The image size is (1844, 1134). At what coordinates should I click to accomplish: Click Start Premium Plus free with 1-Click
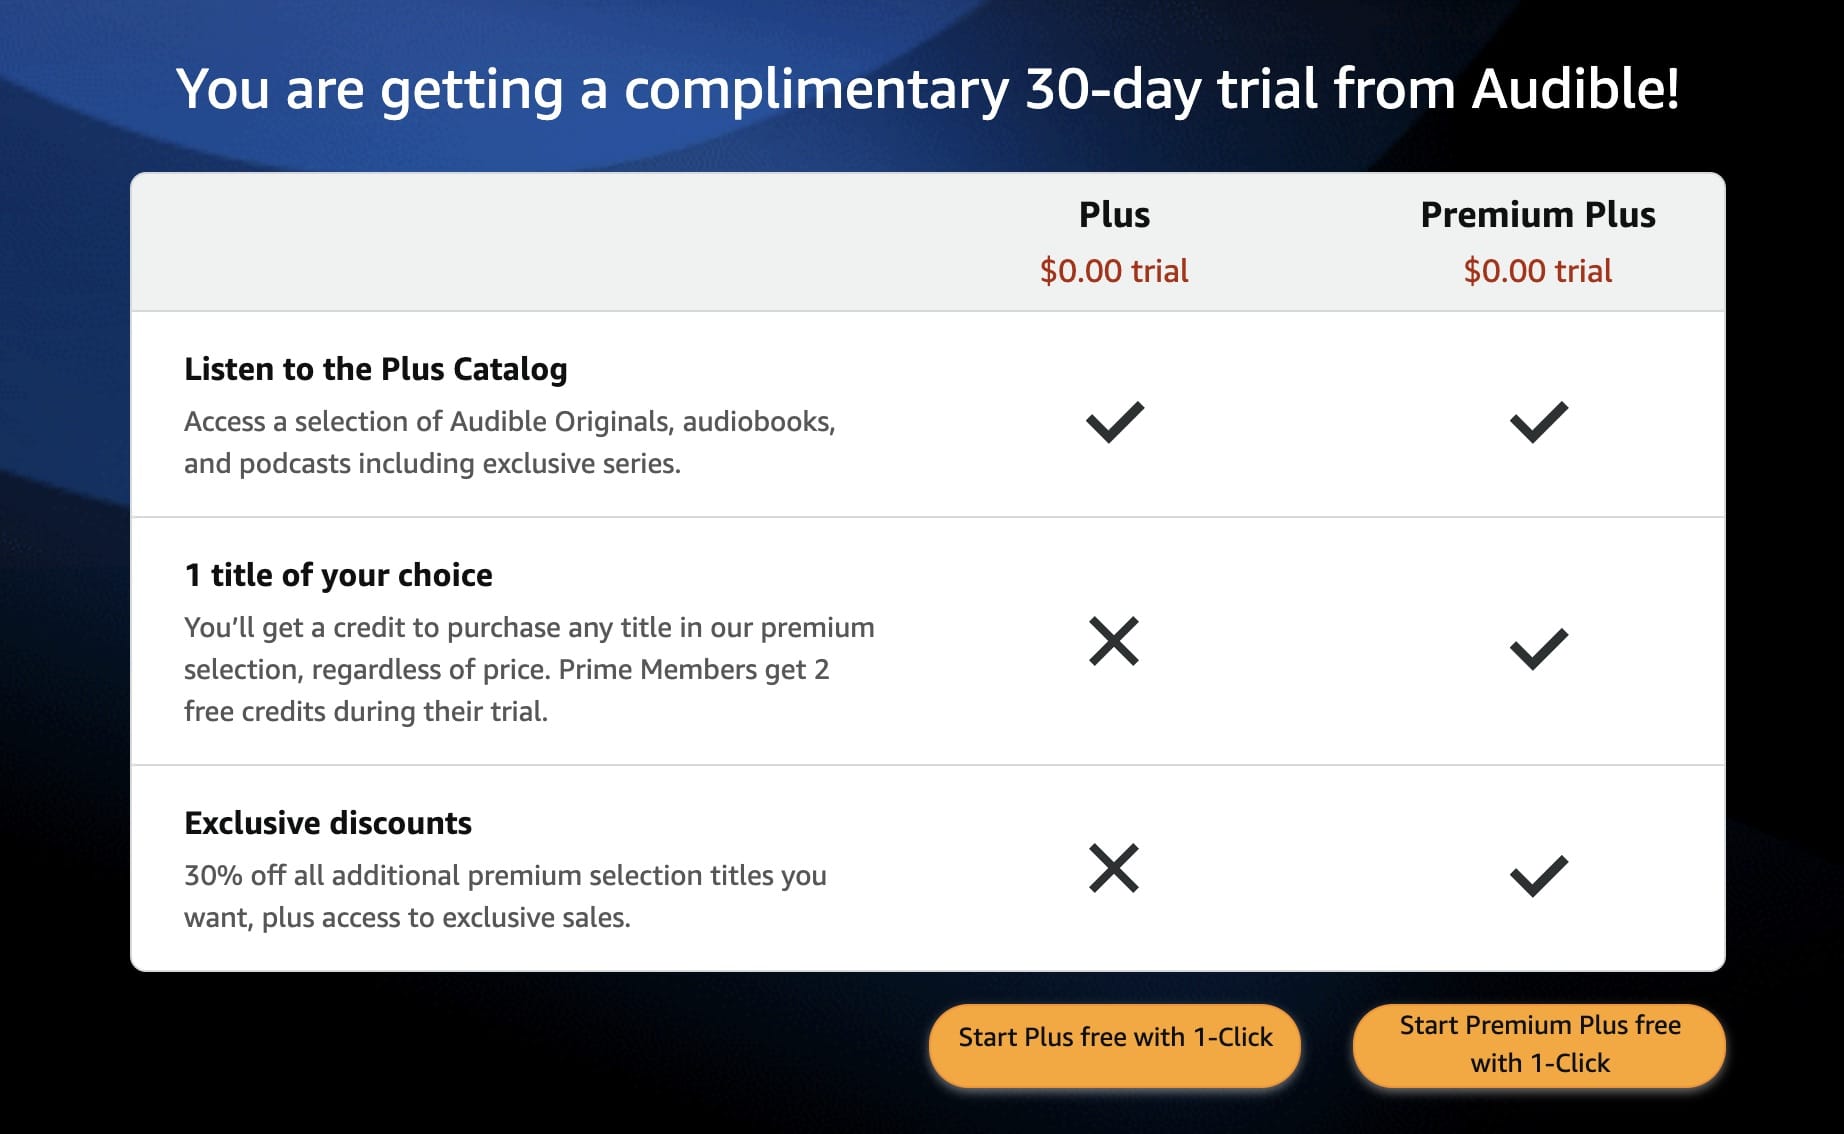1537,1044
